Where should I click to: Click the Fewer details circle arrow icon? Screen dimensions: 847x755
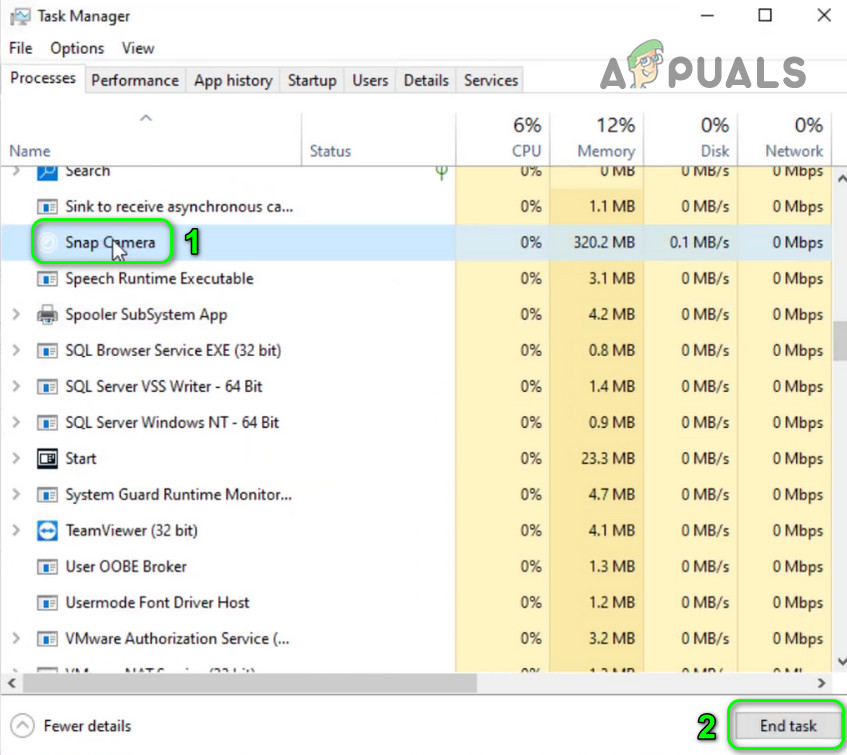[x=23, y=726]
